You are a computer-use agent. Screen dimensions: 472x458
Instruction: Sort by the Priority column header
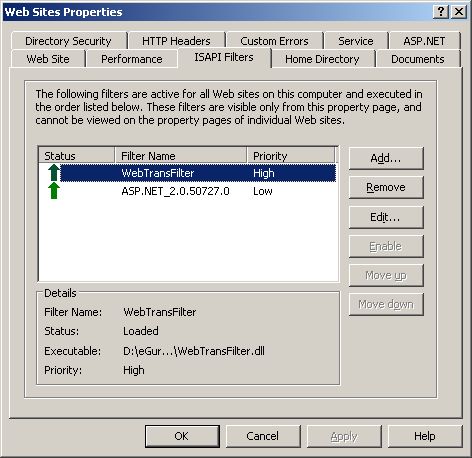tap(290, 156)
